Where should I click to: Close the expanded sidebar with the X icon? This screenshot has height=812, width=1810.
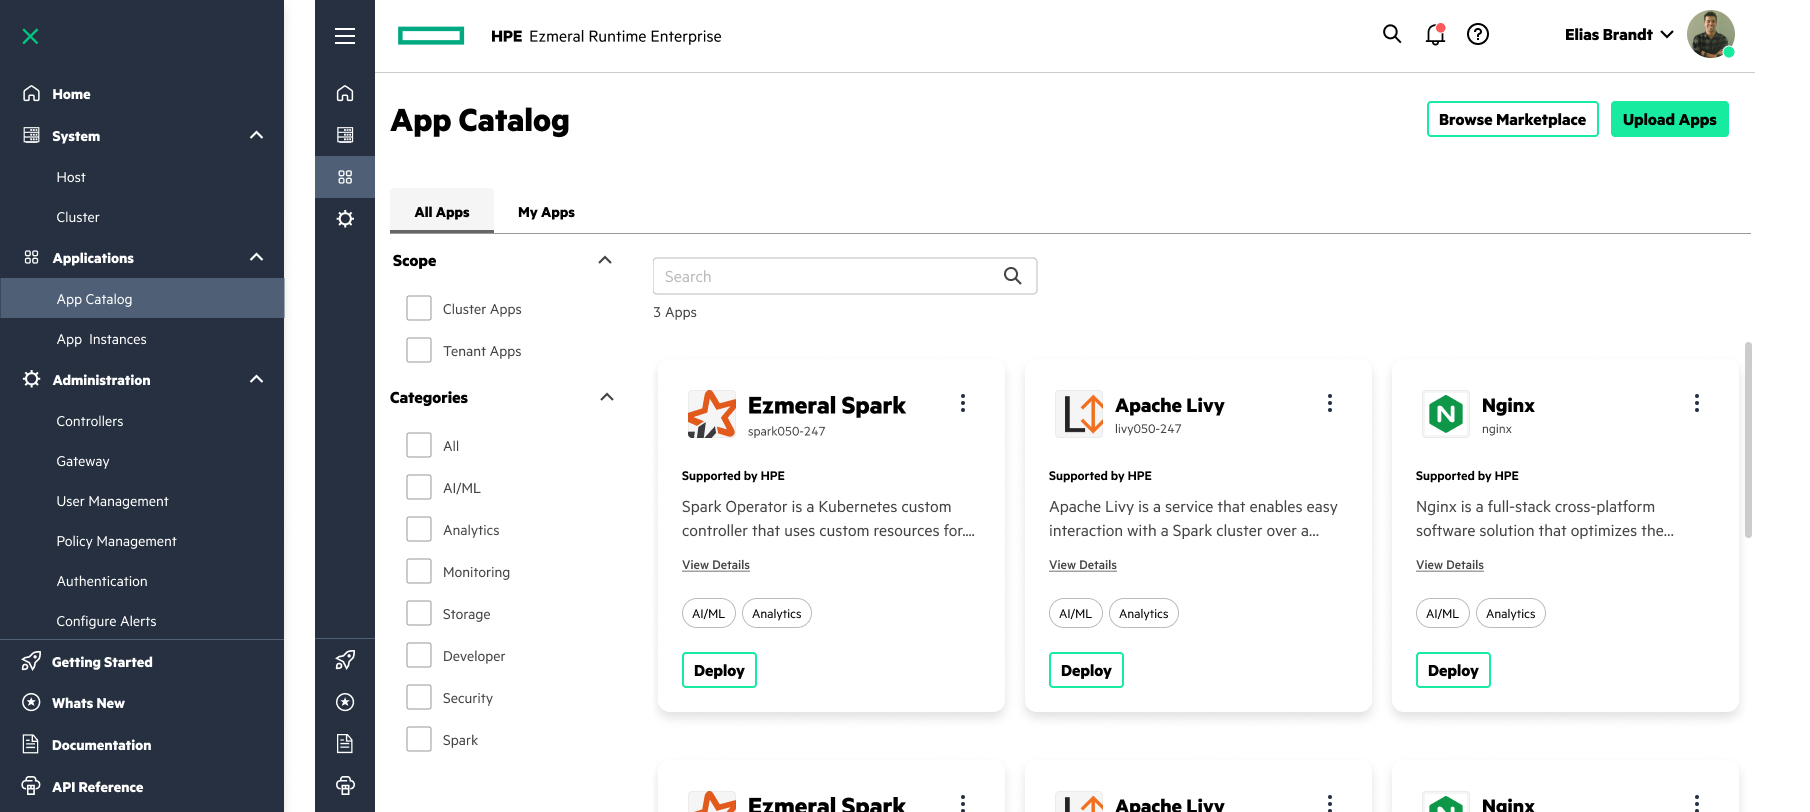coord(31,36)
